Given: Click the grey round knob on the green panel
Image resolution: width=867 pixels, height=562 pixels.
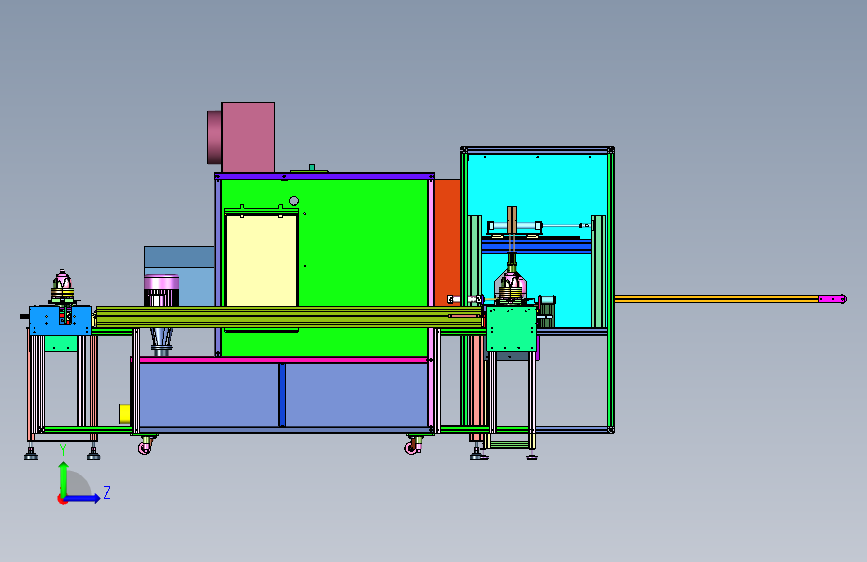Looking at the screenshot, I should tap(294, 201).
